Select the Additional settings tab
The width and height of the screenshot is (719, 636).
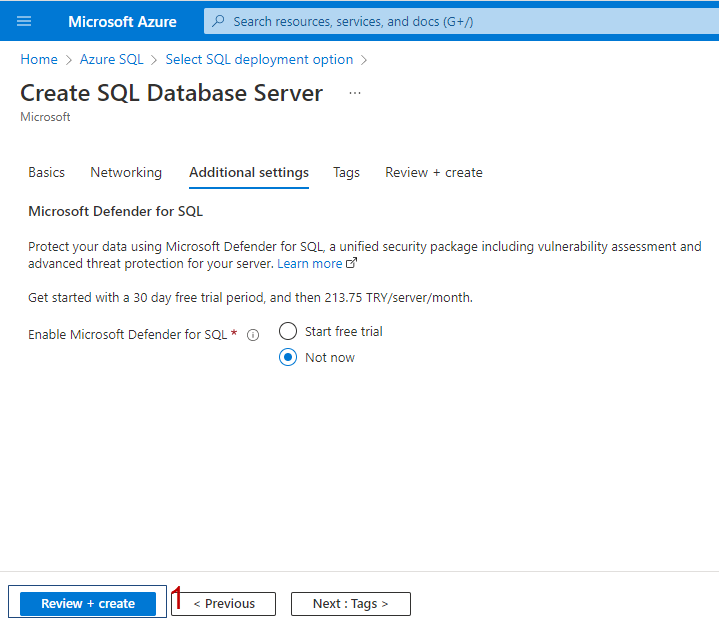click(x=249, y=172)
